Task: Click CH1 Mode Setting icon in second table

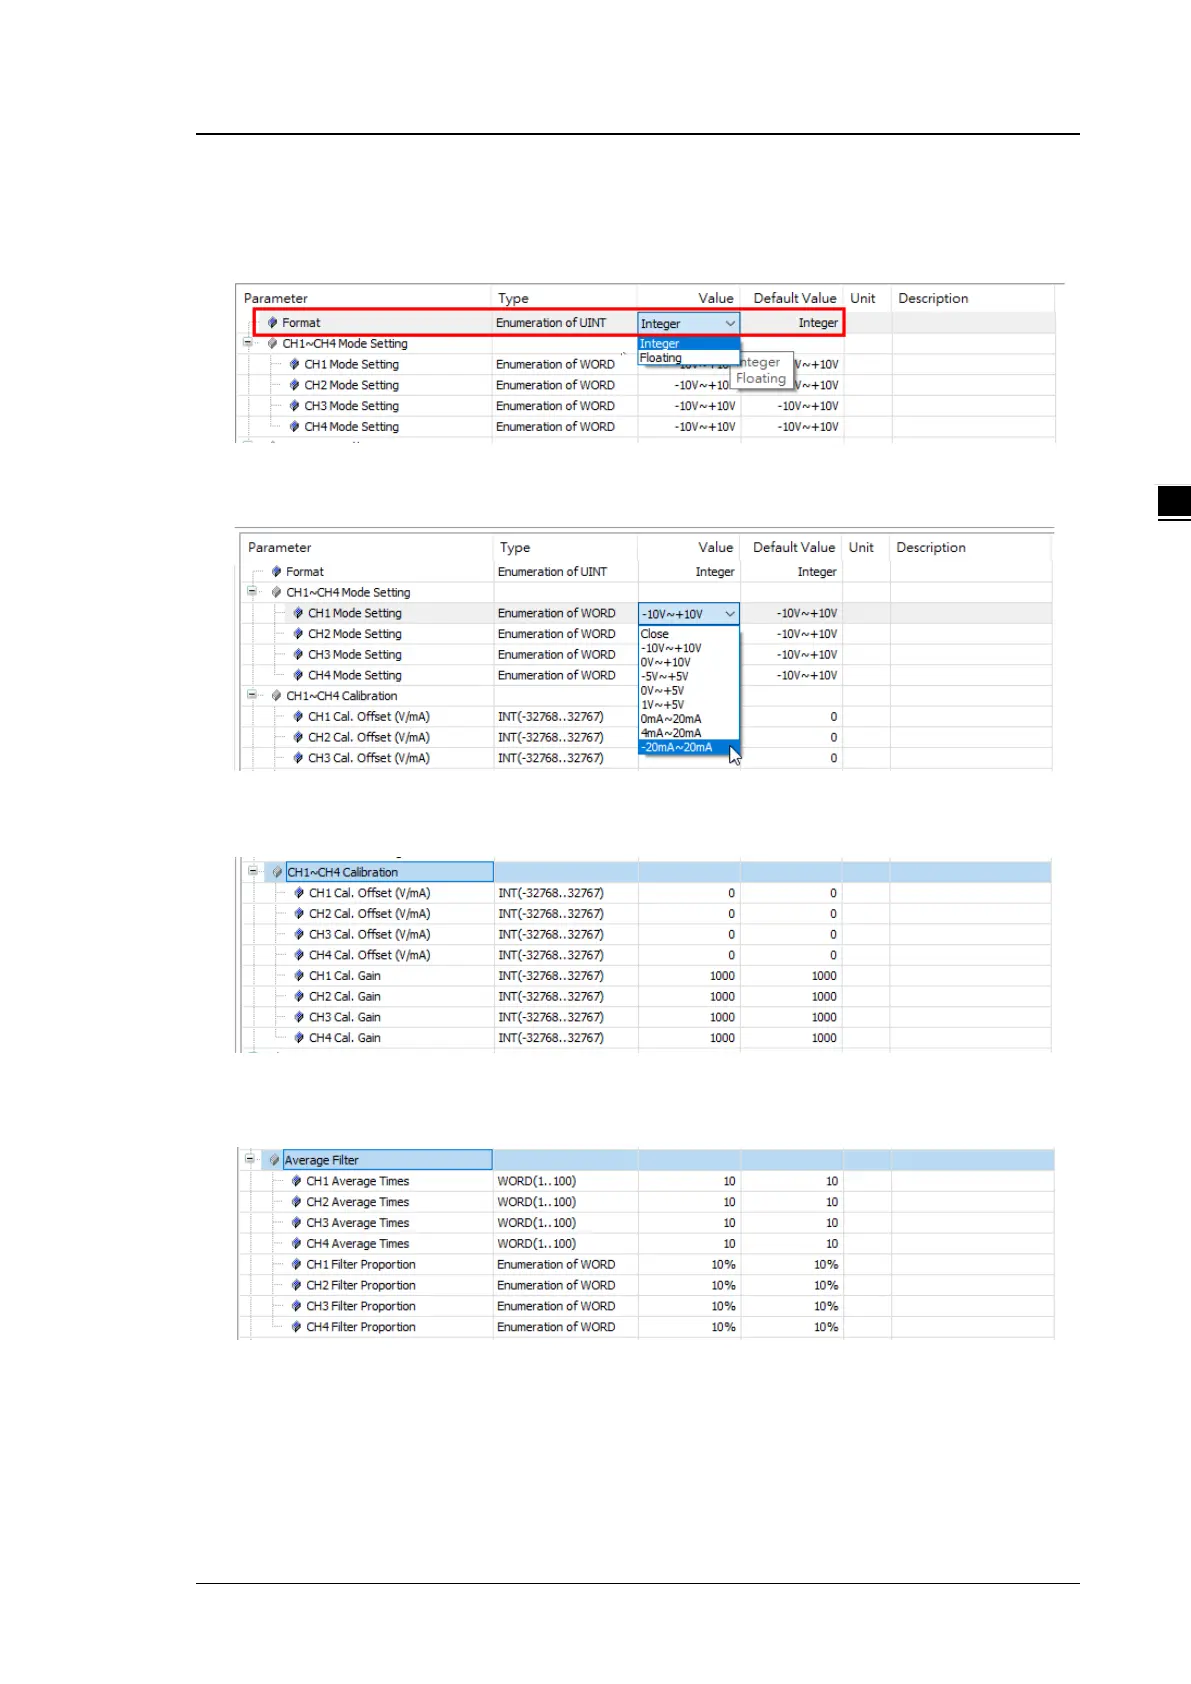Action: [298, 613]
